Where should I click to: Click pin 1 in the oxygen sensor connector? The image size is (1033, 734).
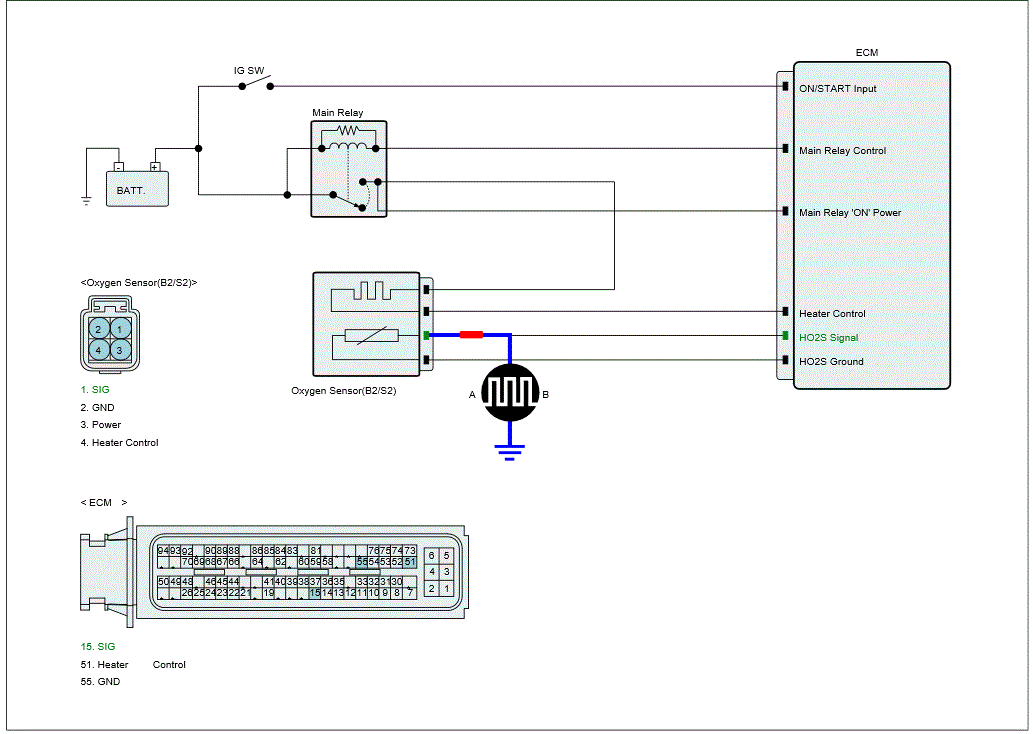(x=120, y=329)
